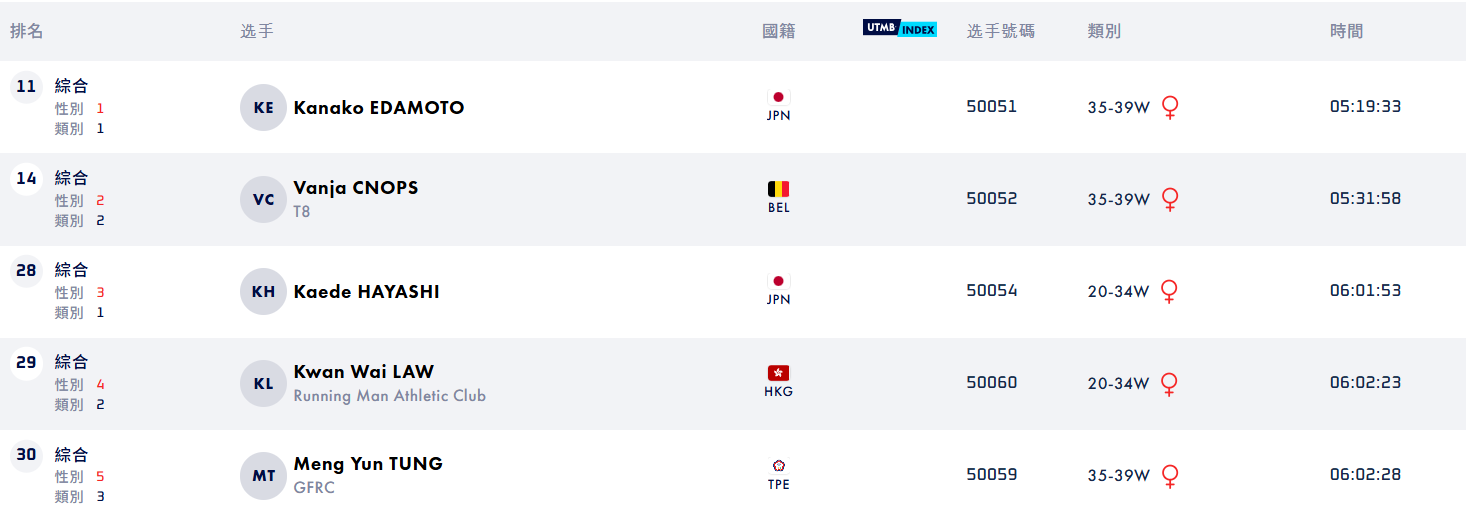Image resolution: width=1466 pixels, height=521 pixels.
Task: Sort by the 排名 column header
Action: [27, 31]
